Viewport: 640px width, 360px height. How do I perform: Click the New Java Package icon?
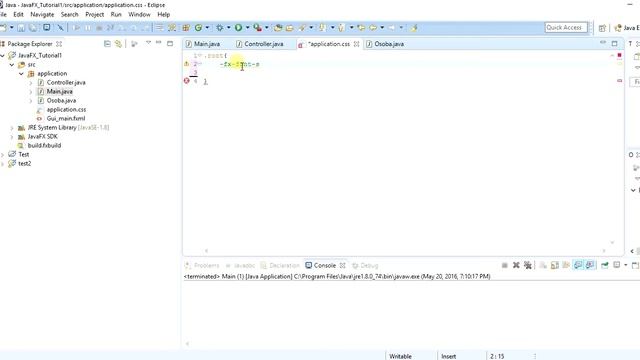point(186,28)
